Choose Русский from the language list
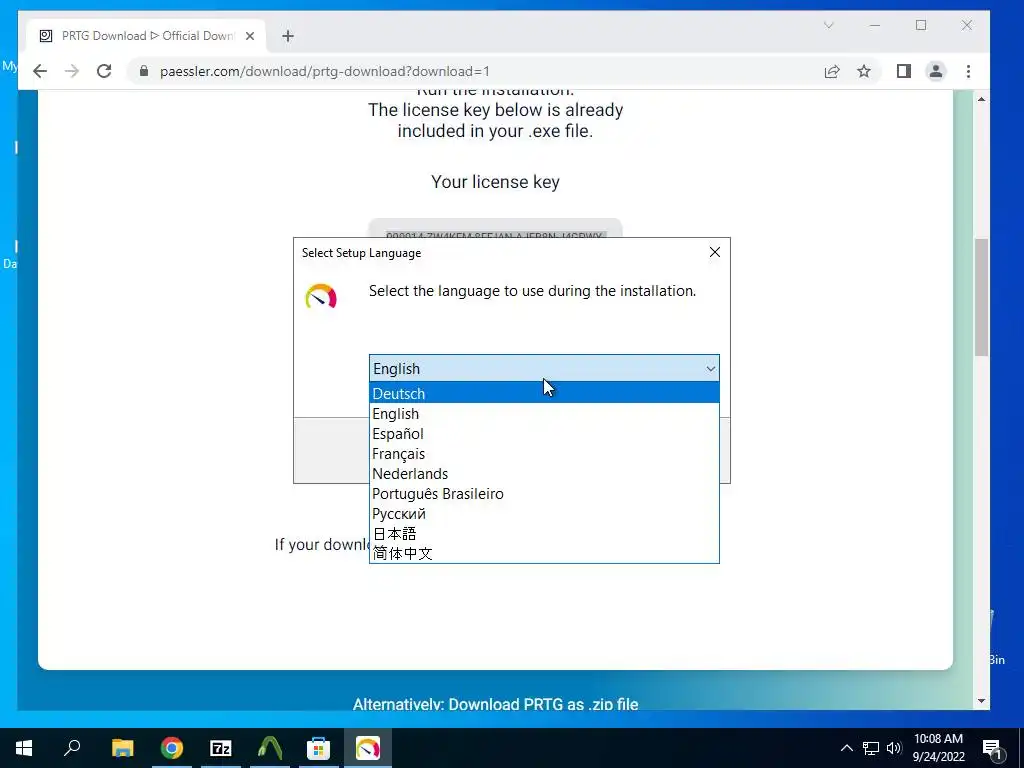1024x768 pixels. (x=544, y=514)
